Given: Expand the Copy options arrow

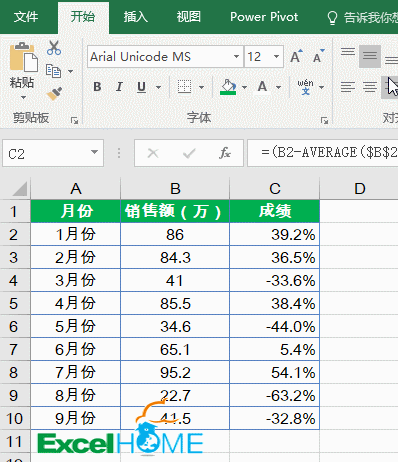Looking at the screenshot, I should coord(70,71).
